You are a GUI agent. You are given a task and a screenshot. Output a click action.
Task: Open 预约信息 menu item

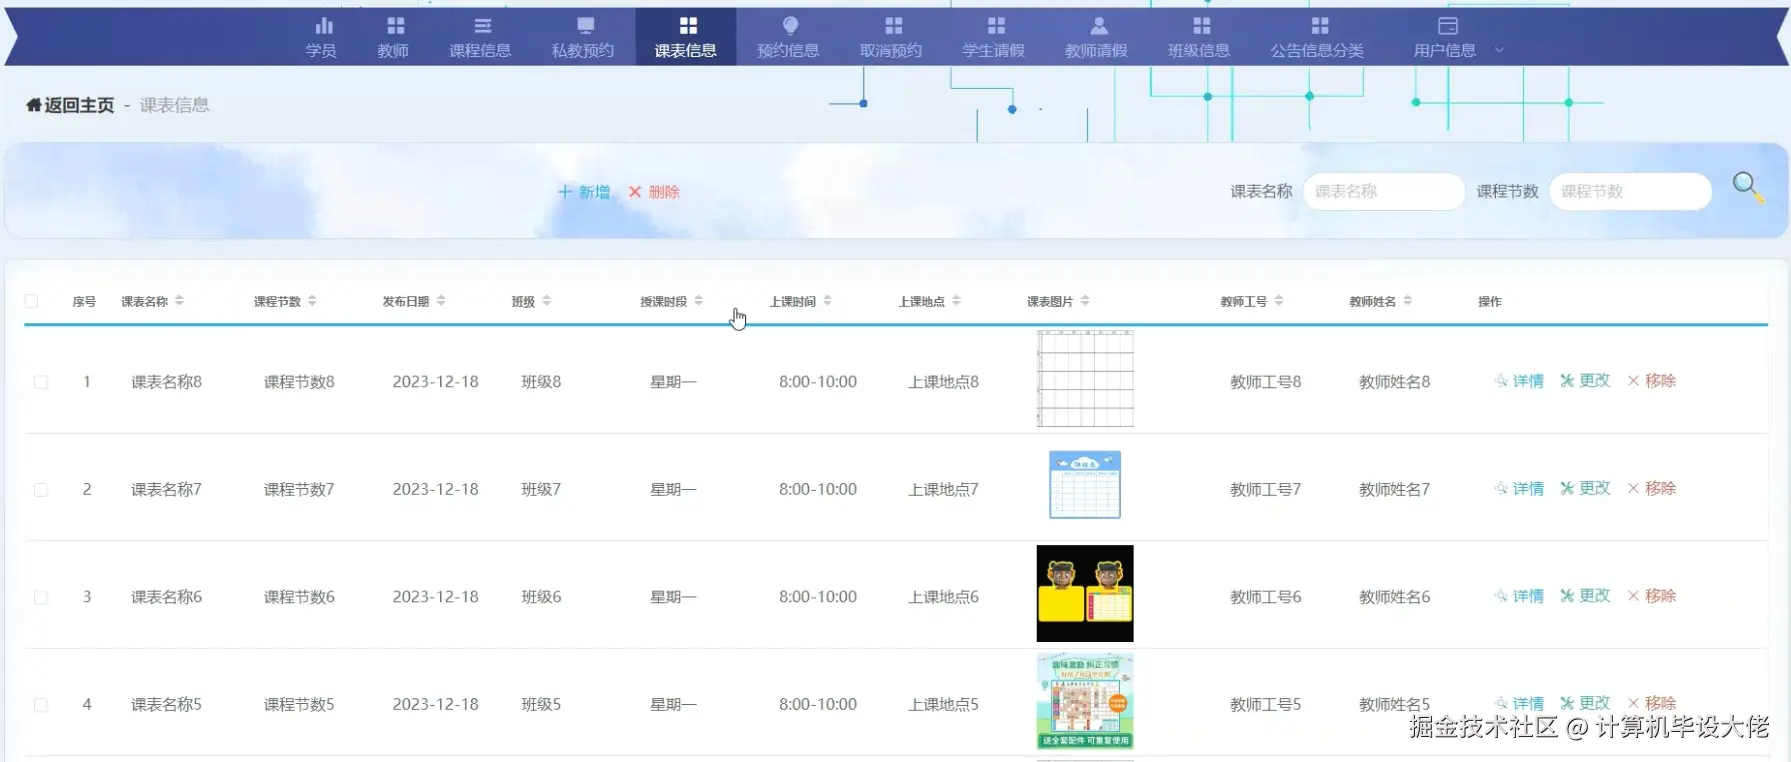click(x=788, y=38)
